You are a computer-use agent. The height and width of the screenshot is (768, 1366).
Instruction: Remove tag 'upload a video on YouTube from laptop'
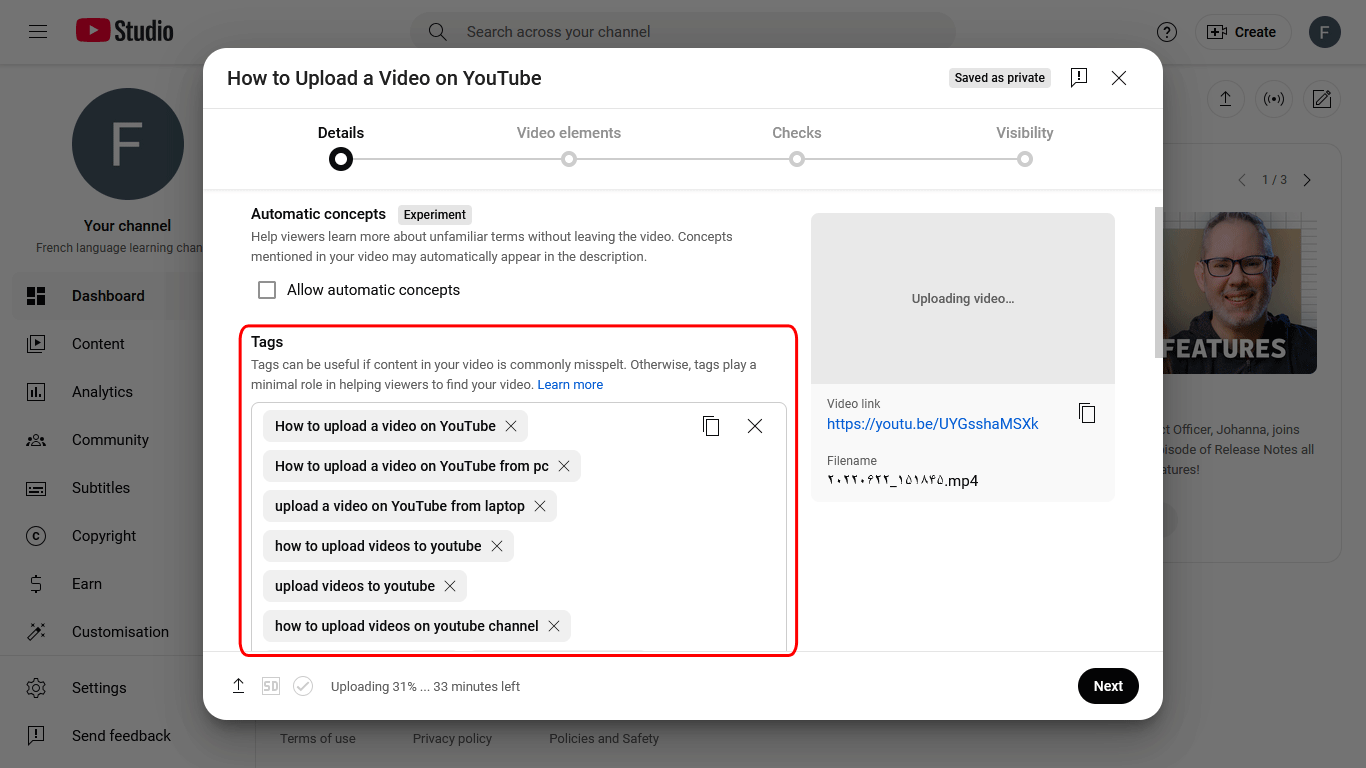tap(540, 506)
